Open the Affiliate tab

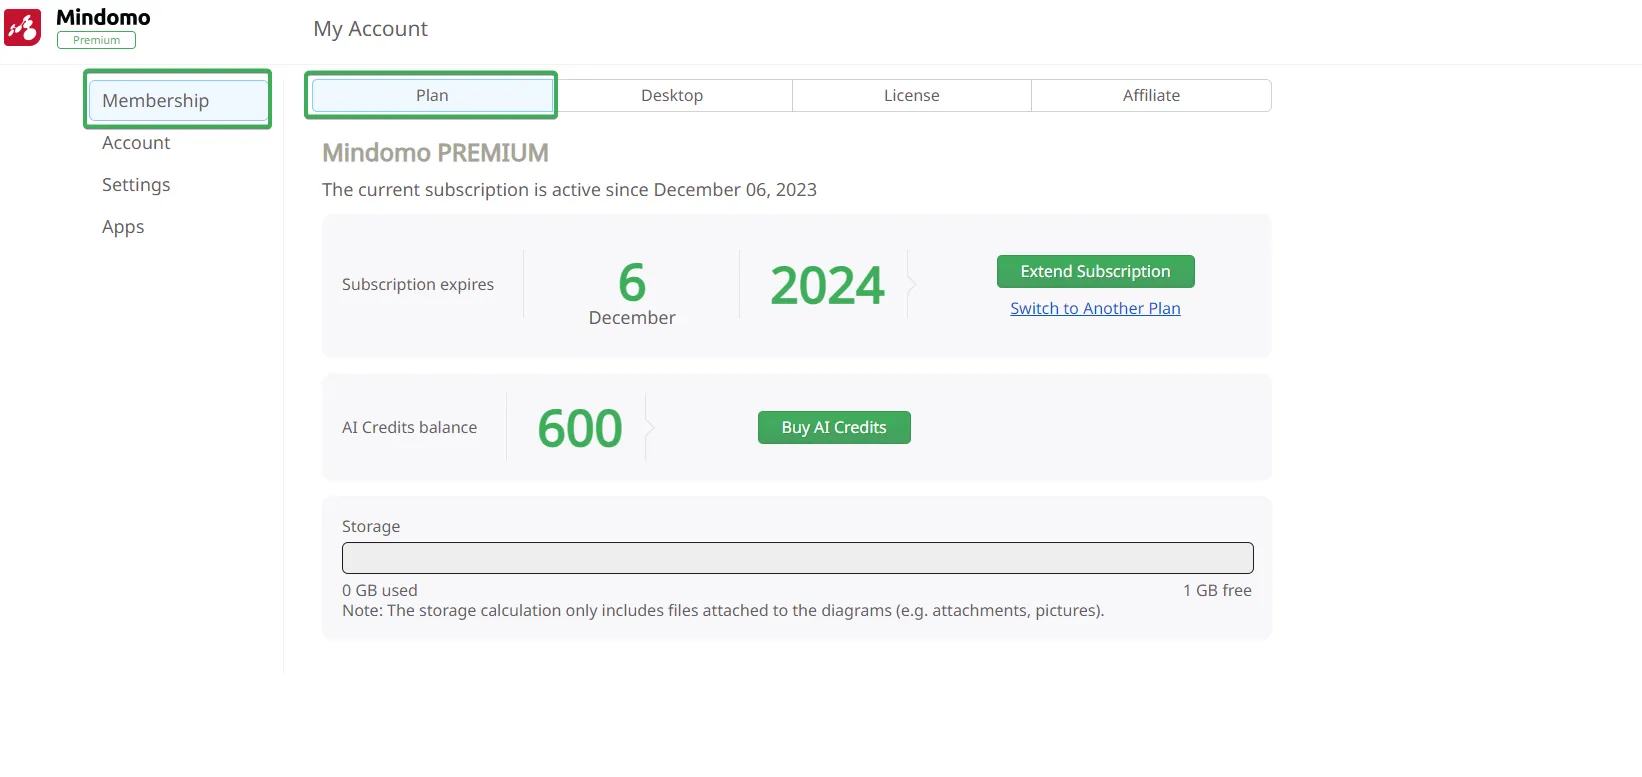(x=1151, y=96)
